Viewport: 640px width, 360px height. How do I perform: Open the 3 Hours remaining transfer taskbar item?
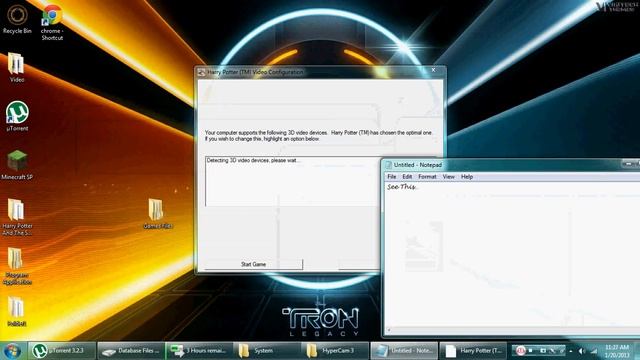coord(200,351)
